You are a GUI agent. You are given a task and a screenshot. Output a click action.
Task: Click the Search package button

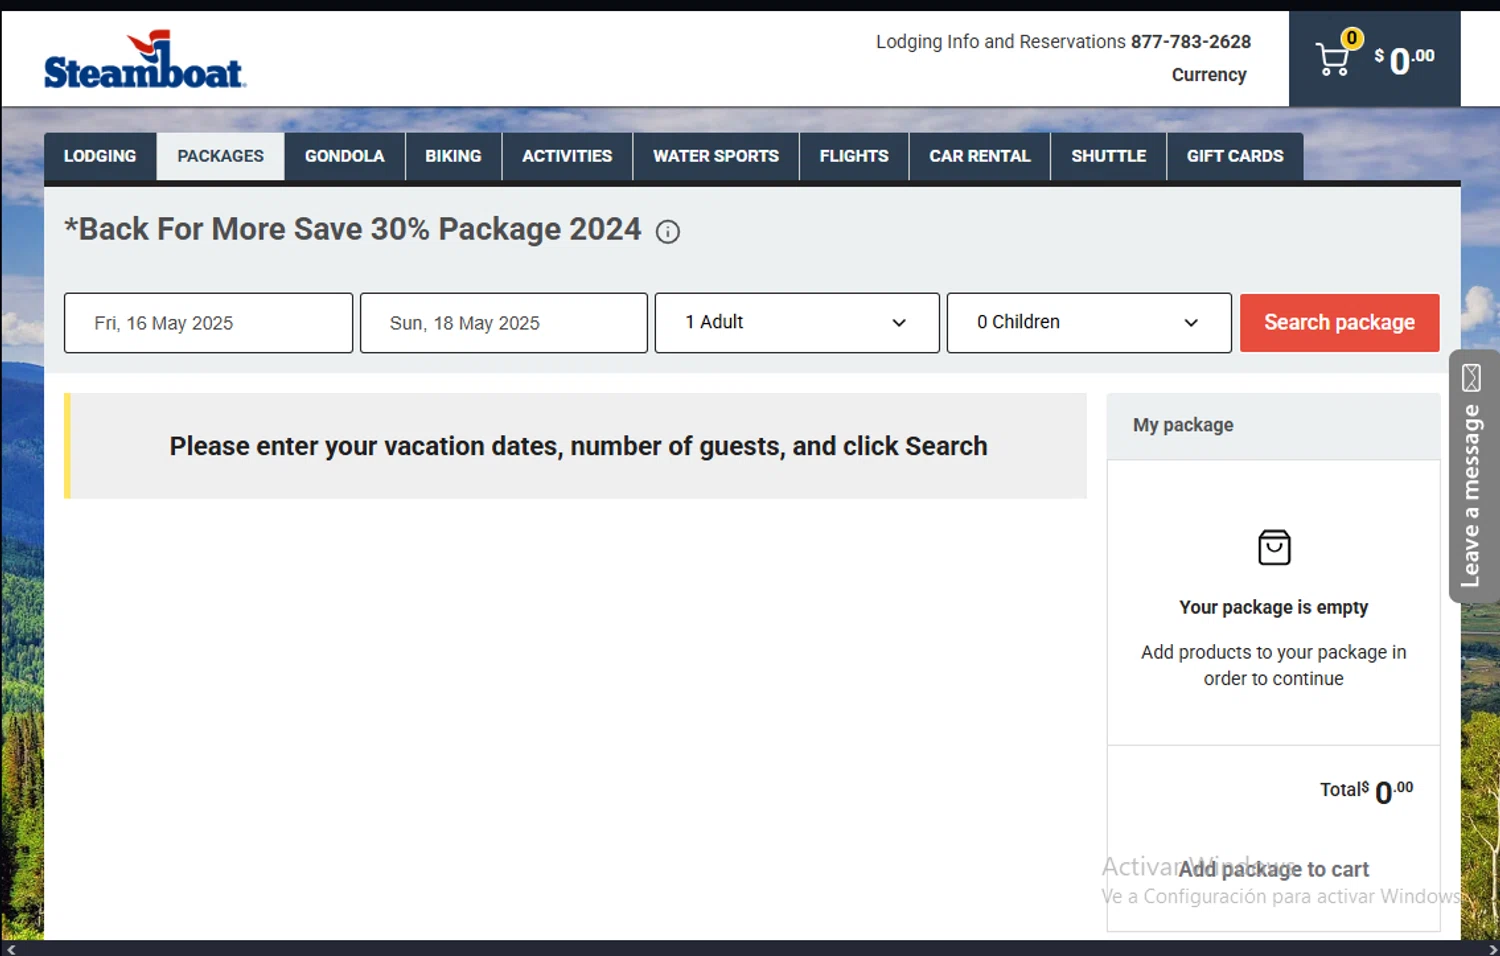(1340, 323)
